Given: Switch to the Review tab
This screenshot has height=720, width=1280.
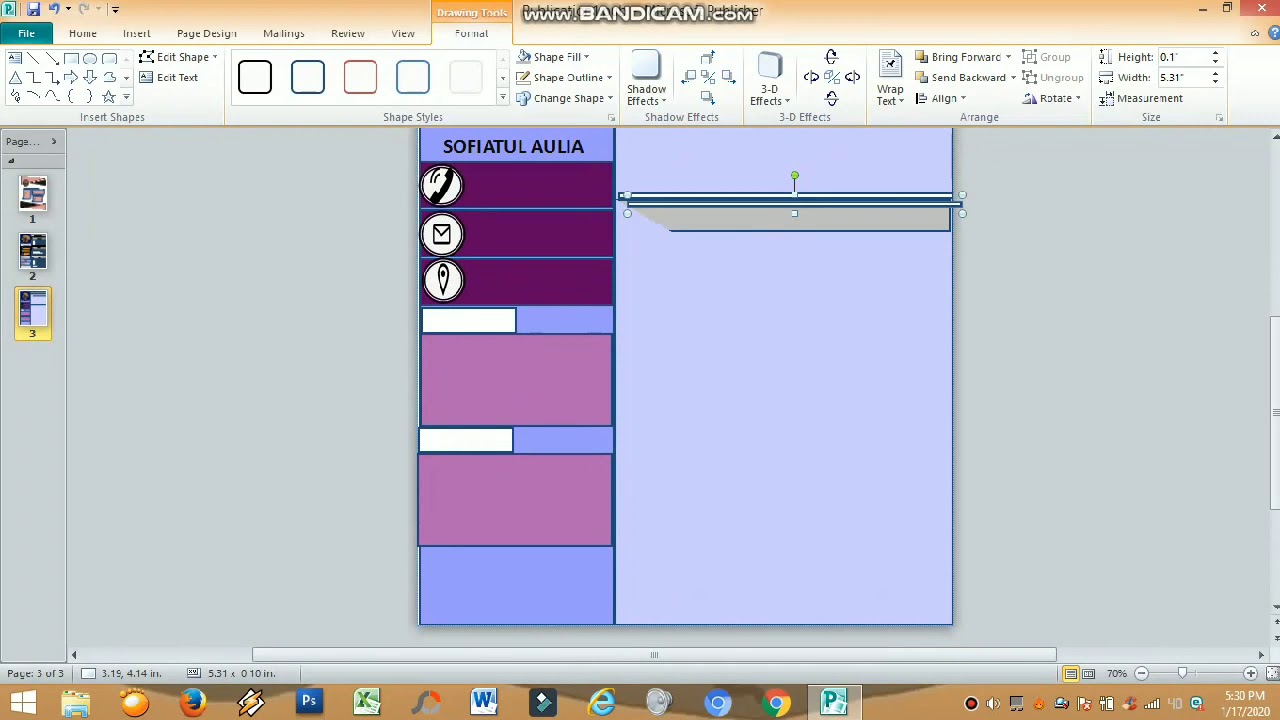Looking at the screenshot, I should (x=348, y=33).
